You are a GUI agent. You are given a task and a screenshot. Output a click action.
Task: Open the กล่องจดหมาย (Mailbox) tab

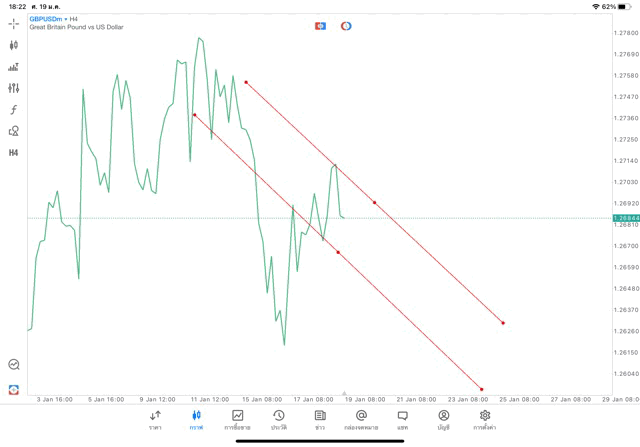click(361, 419)
